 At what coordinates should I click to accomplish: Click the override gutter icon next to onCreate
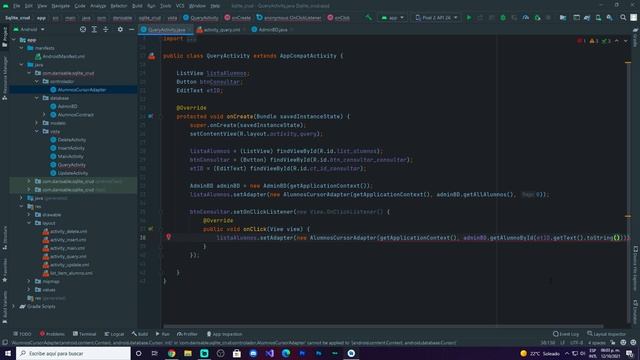pyautogui.click(x=151, y=116)
